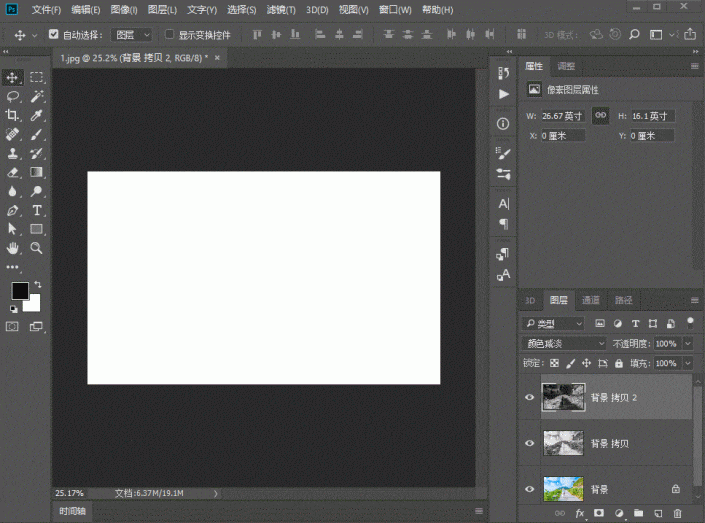Viewport: 705px width, 523px height.
Task: Delete the selected layer
Action: click(x=678, y=513)
